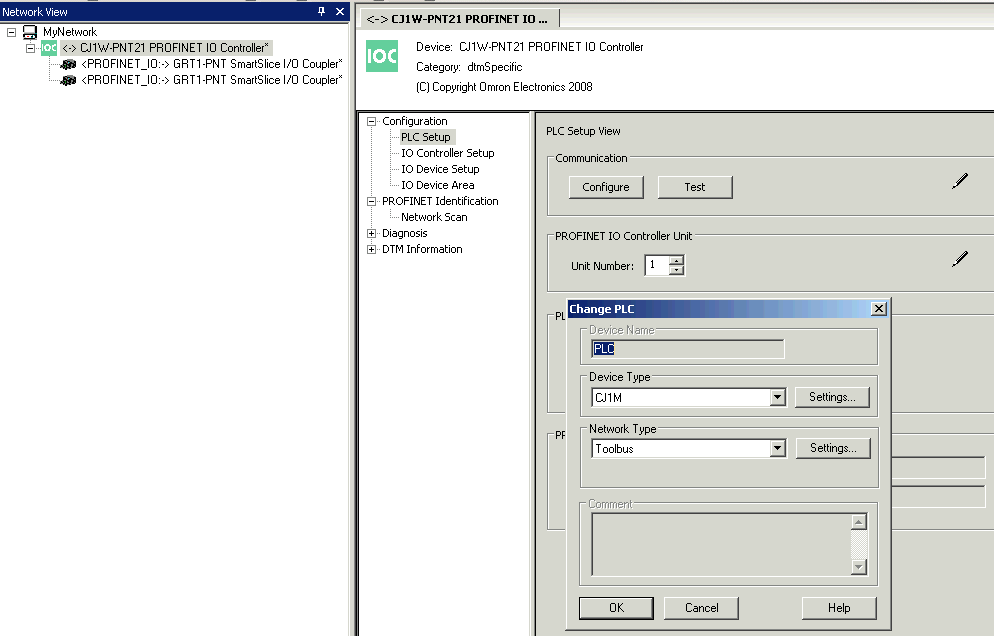The width and height of the screenshot is (994, 636).
Task: Open Network Type Settings button
Action: pos(833,448)
